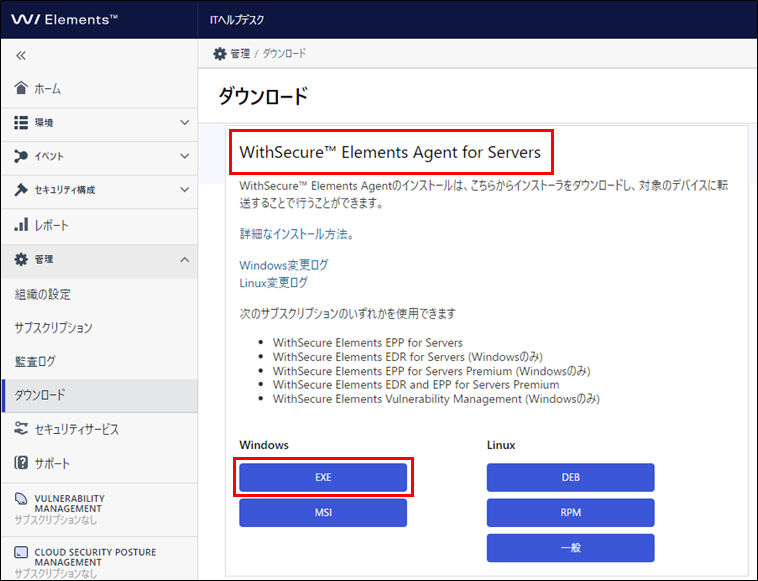Expand the イベント menu chevron
This screenshot has height=581, width=758.
point(185,156)
